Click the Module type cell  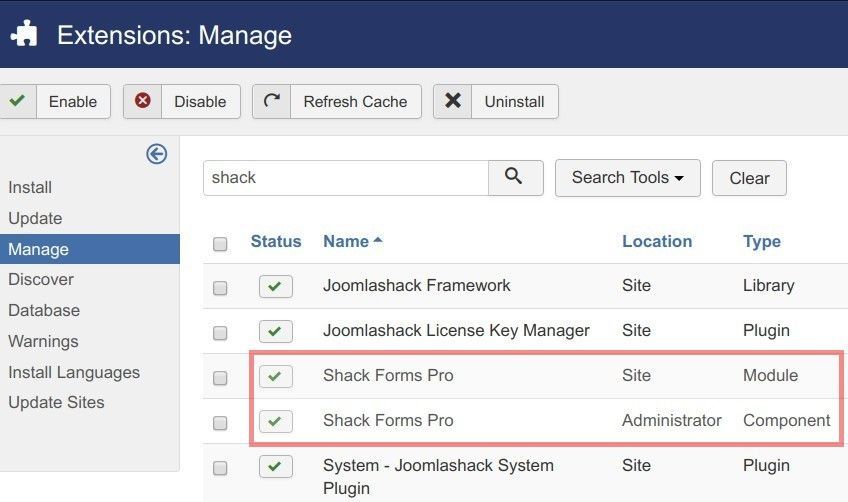click(x=771, y=375)
